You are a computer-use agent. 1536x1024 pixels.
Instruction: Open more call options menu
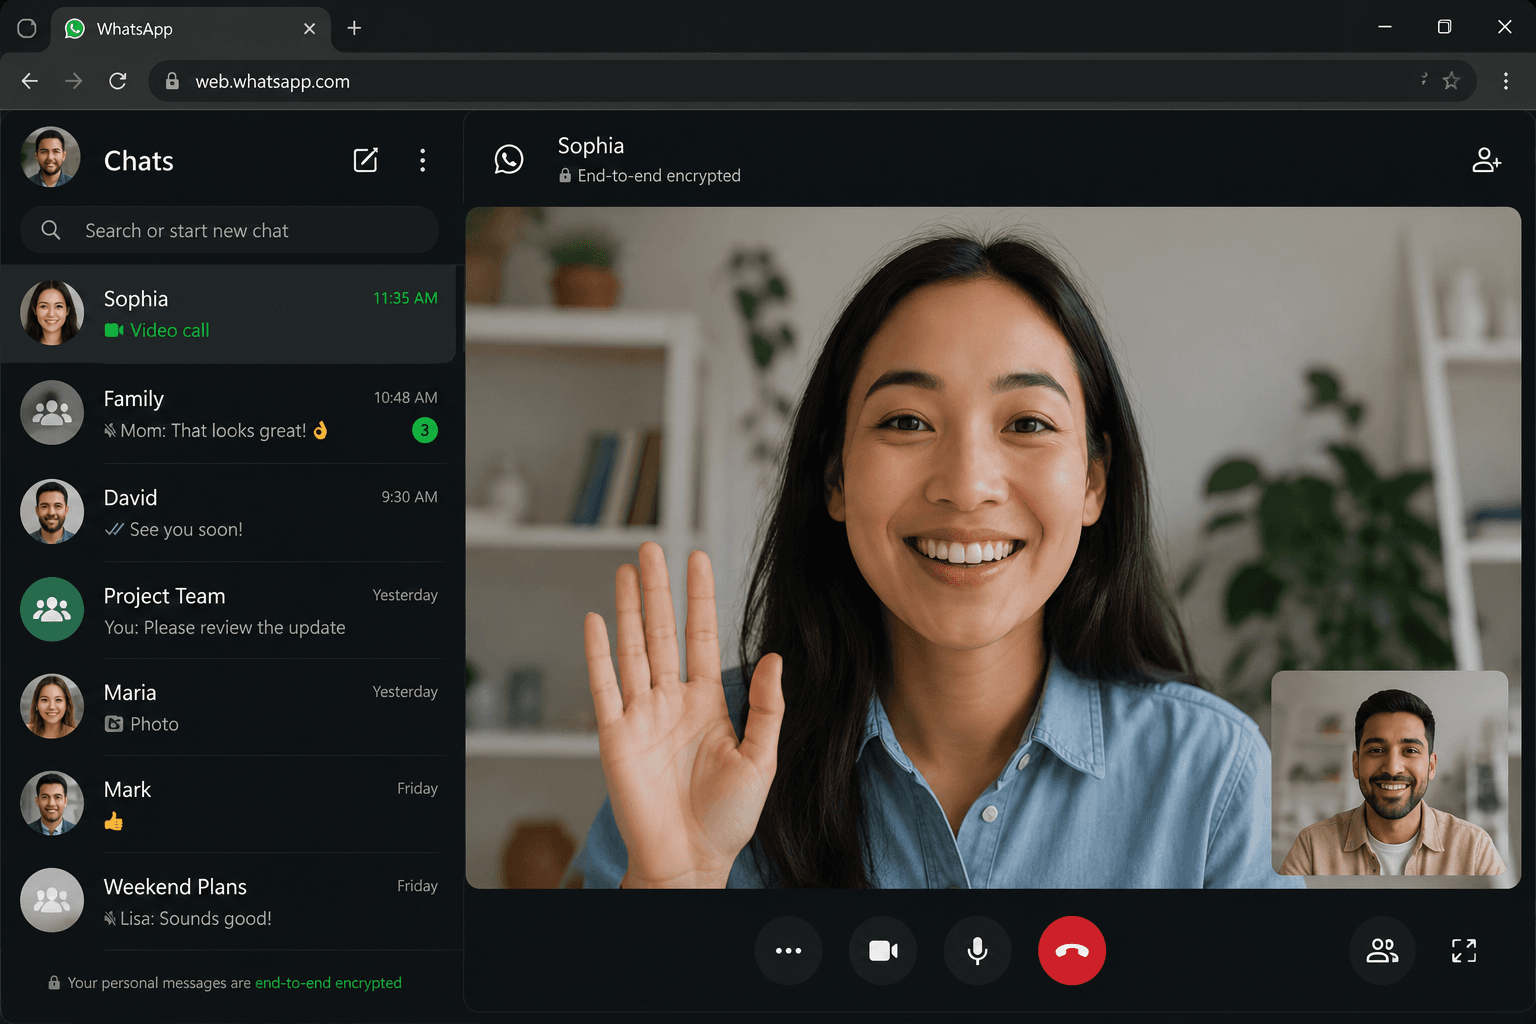789,950
